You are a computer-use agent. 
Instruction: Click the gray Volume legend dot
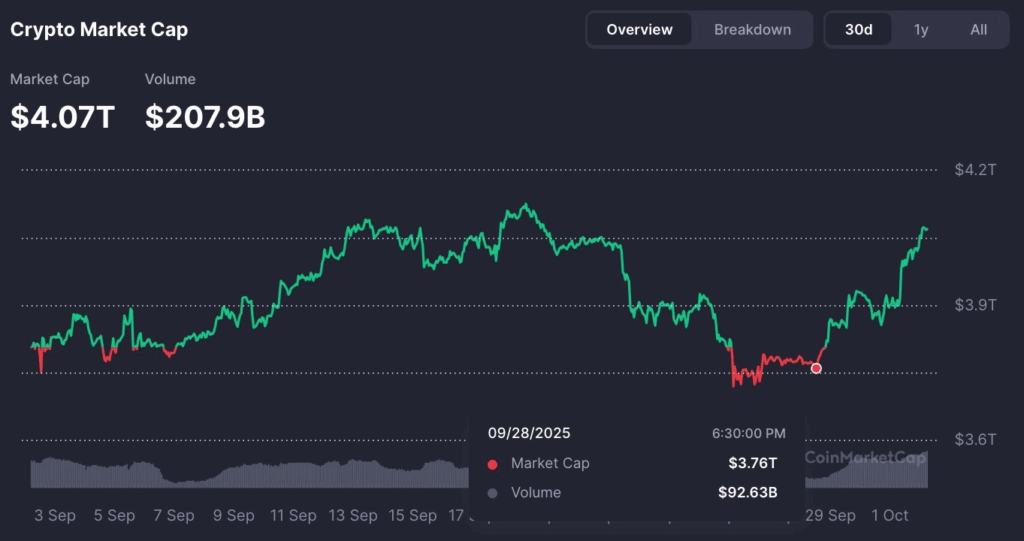point(492,493)
